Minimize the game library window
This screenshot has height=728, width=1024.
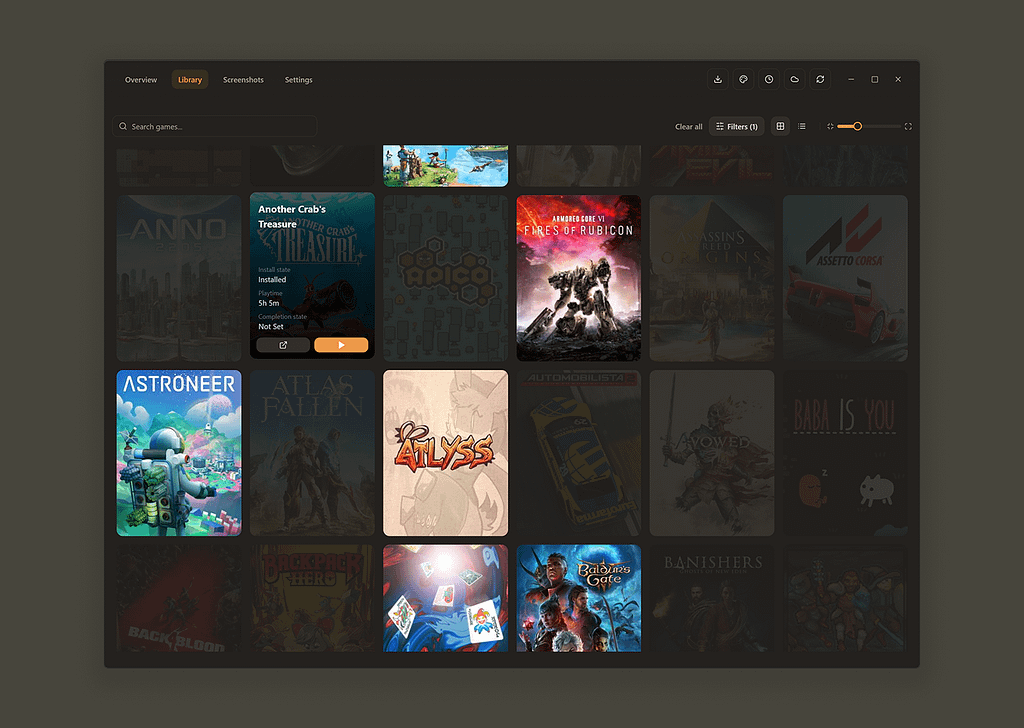point(851,80)
